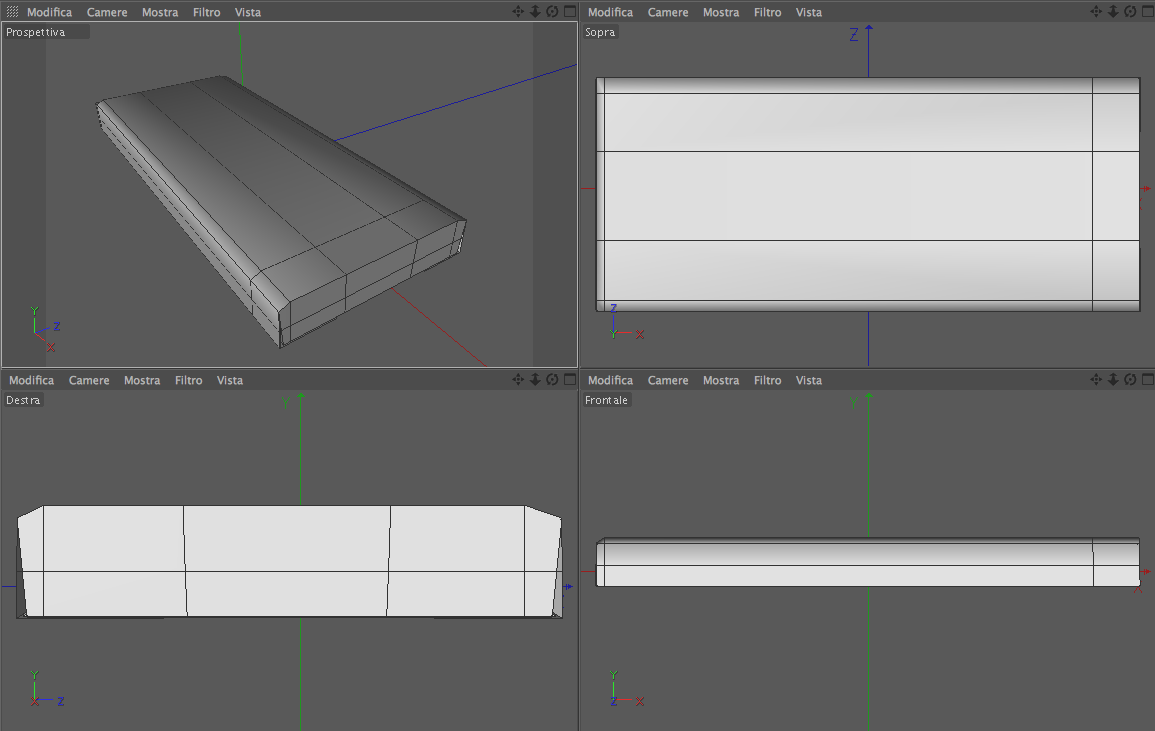Click the rotate-camera icon in the Prospettiva viewport
The image size is (1155, 731).
click(552, 11)
